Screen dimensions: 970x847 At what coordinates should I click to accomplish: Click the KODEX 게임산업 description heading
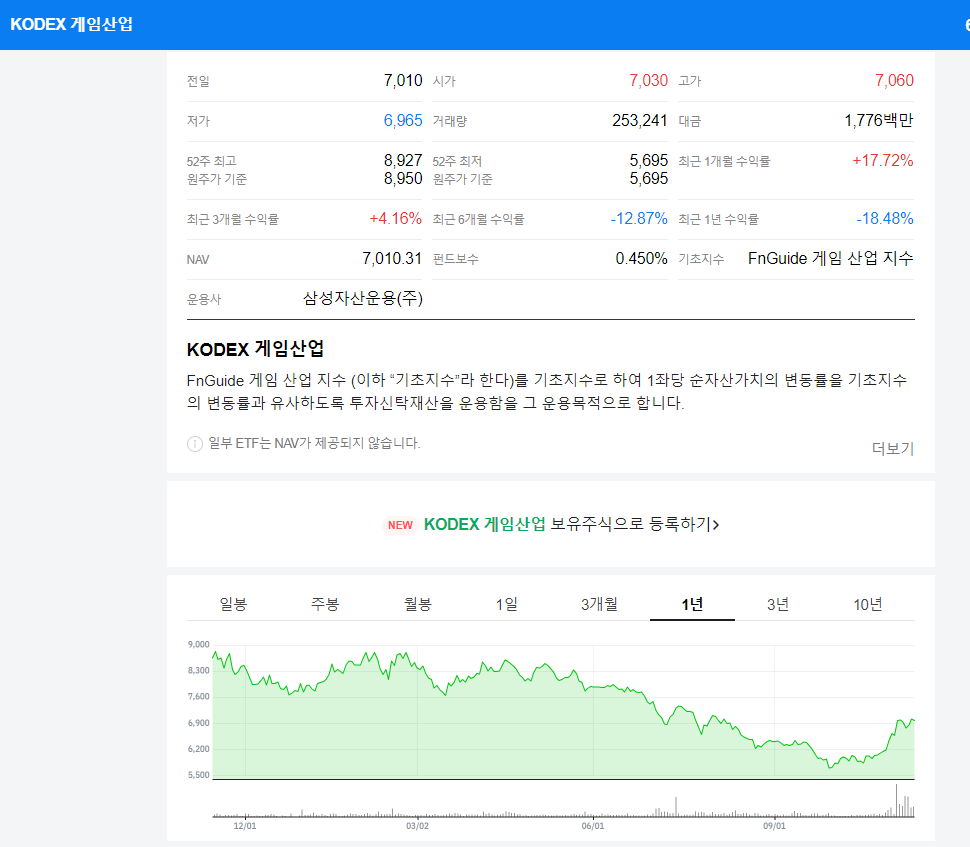(255, 349)
